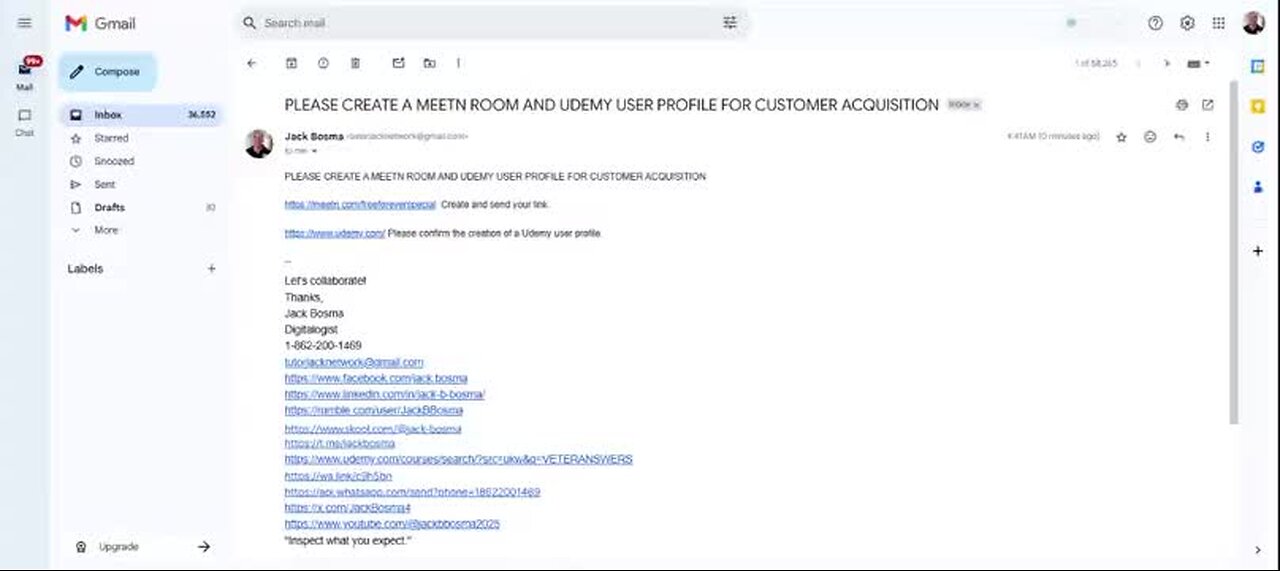Open Google Calendar in the side panel
The width and height of the screenshot is (1280, 571).
1258,66
